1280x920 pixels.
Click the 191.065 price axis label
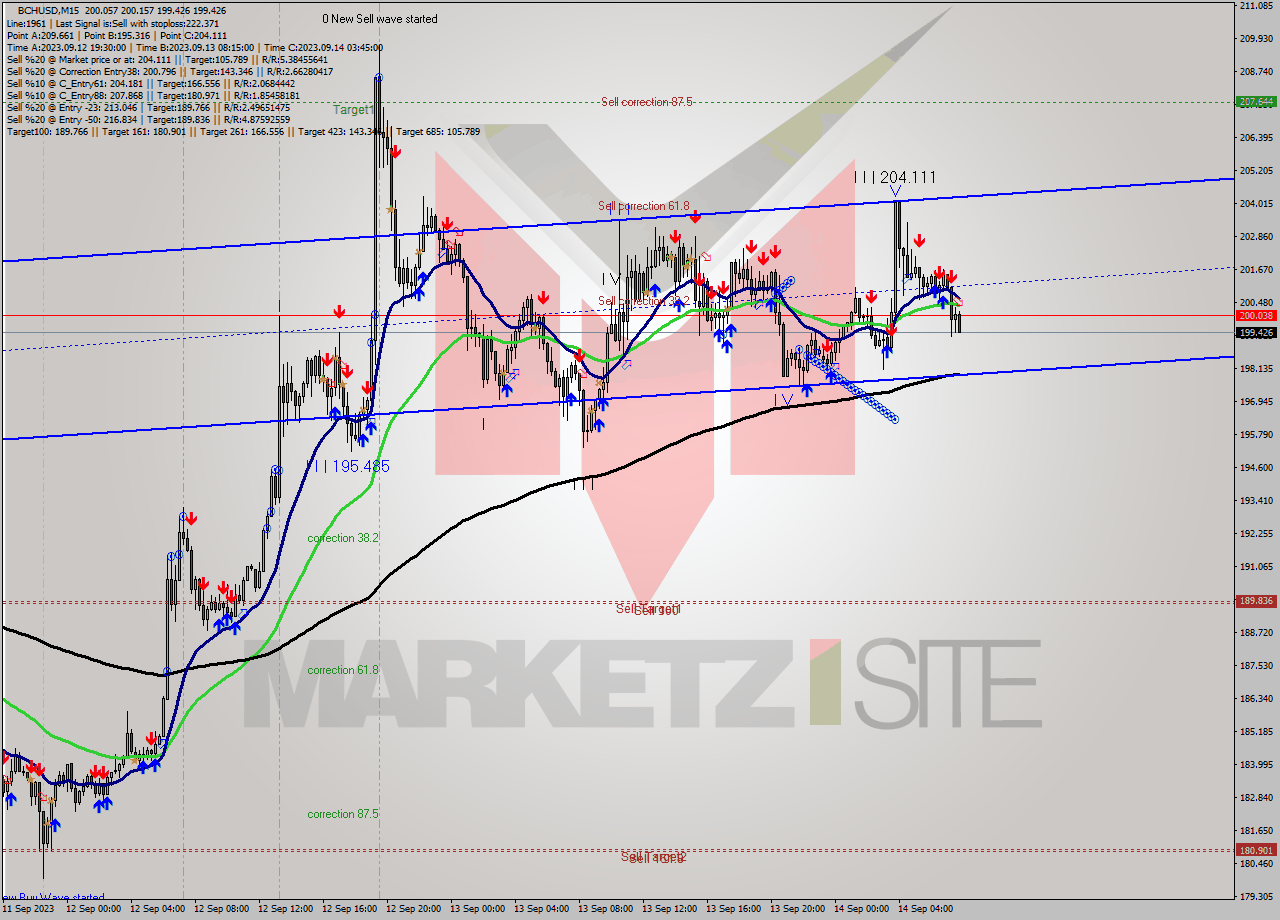tap(1256, 567)
